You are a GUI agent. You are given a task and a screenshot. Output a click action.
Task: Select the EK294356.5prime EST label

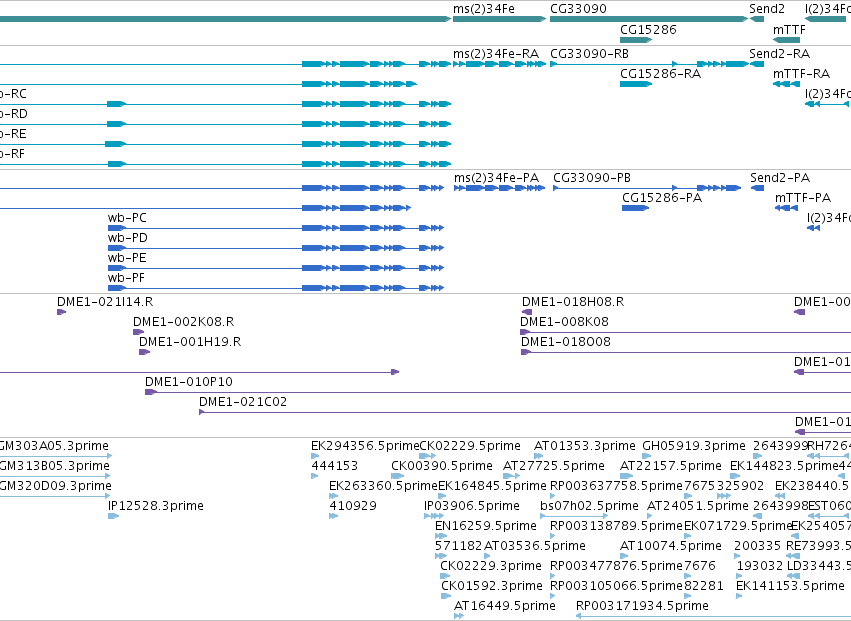pyautogui.click(x=365, y=447)
